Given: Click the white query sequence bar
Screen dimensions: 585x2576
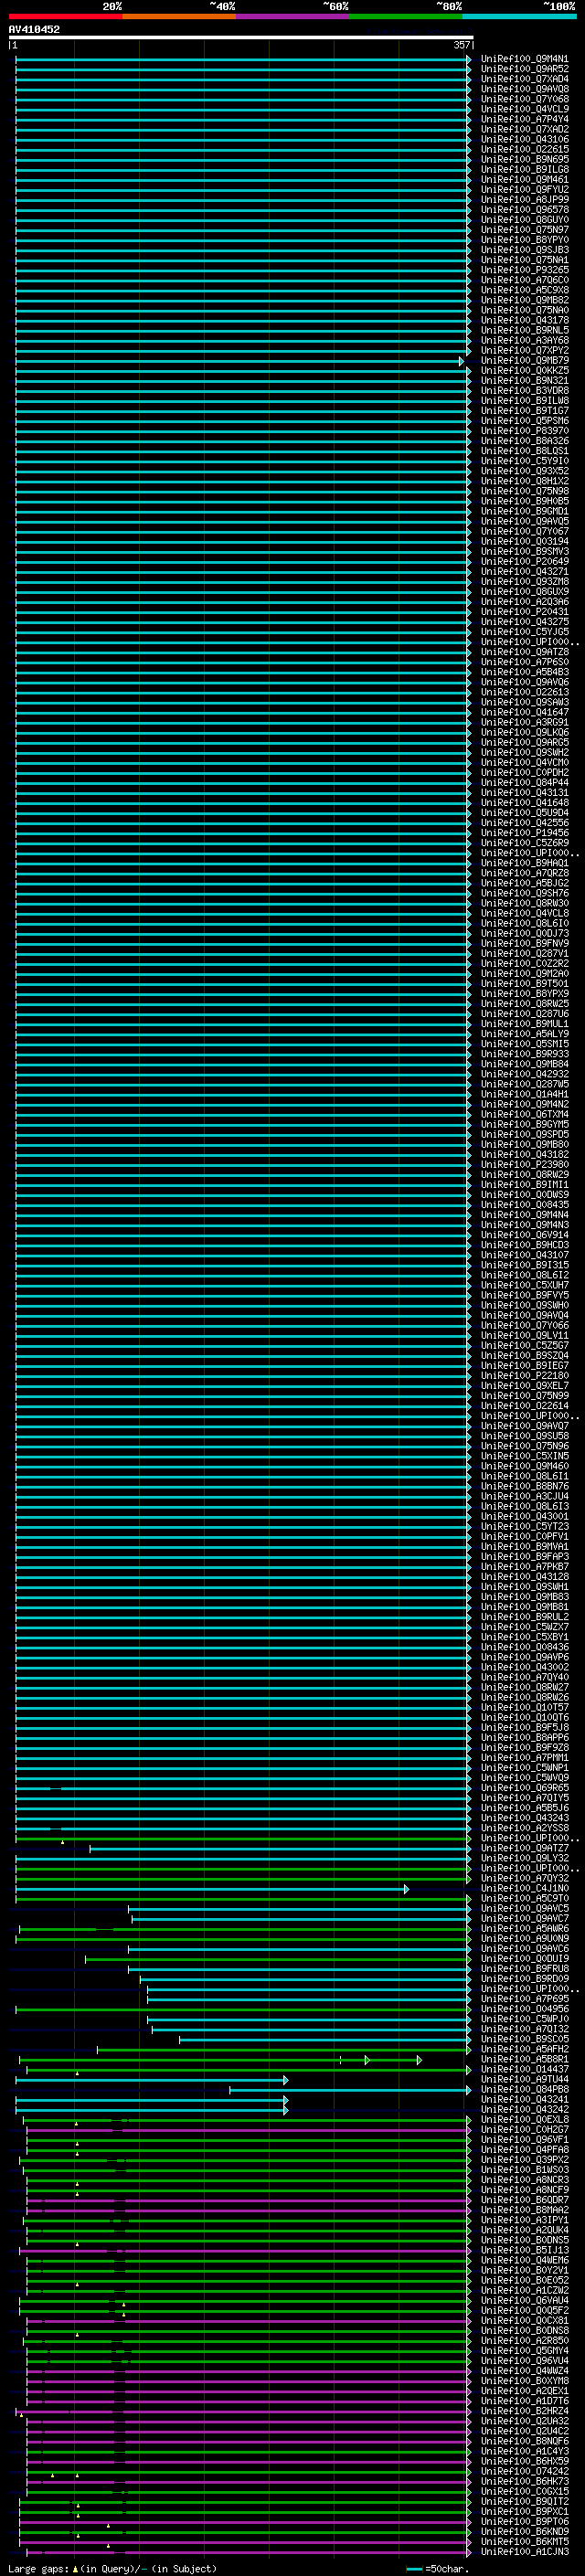Looking at the screenshot, I should point(241,37).
